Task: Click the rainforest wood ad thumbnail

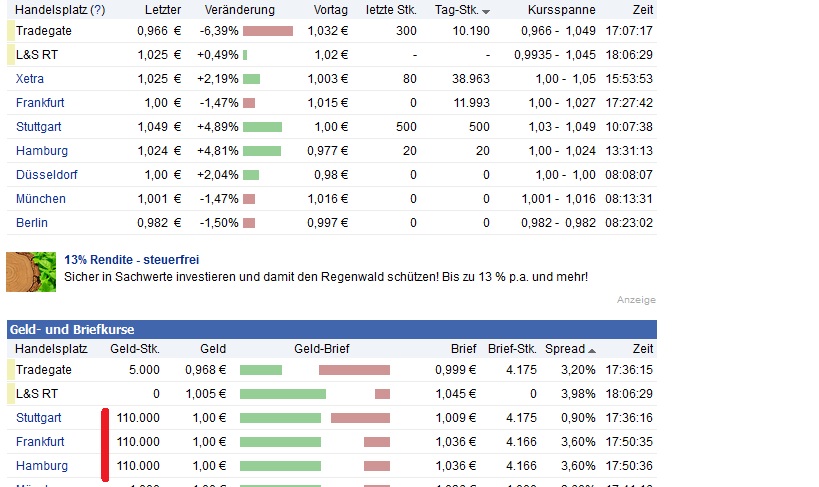Action: [x=31, y=272]
